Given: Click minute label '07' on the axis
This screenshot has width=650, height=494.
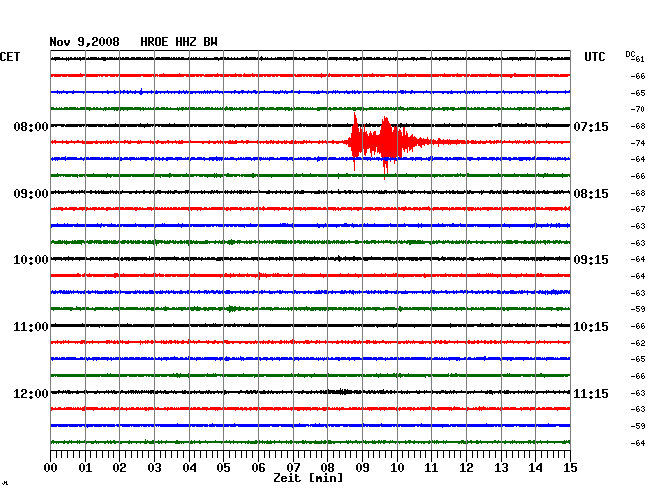Looking at the screenshot, I should pyautogui.click(x=293, y=468).
